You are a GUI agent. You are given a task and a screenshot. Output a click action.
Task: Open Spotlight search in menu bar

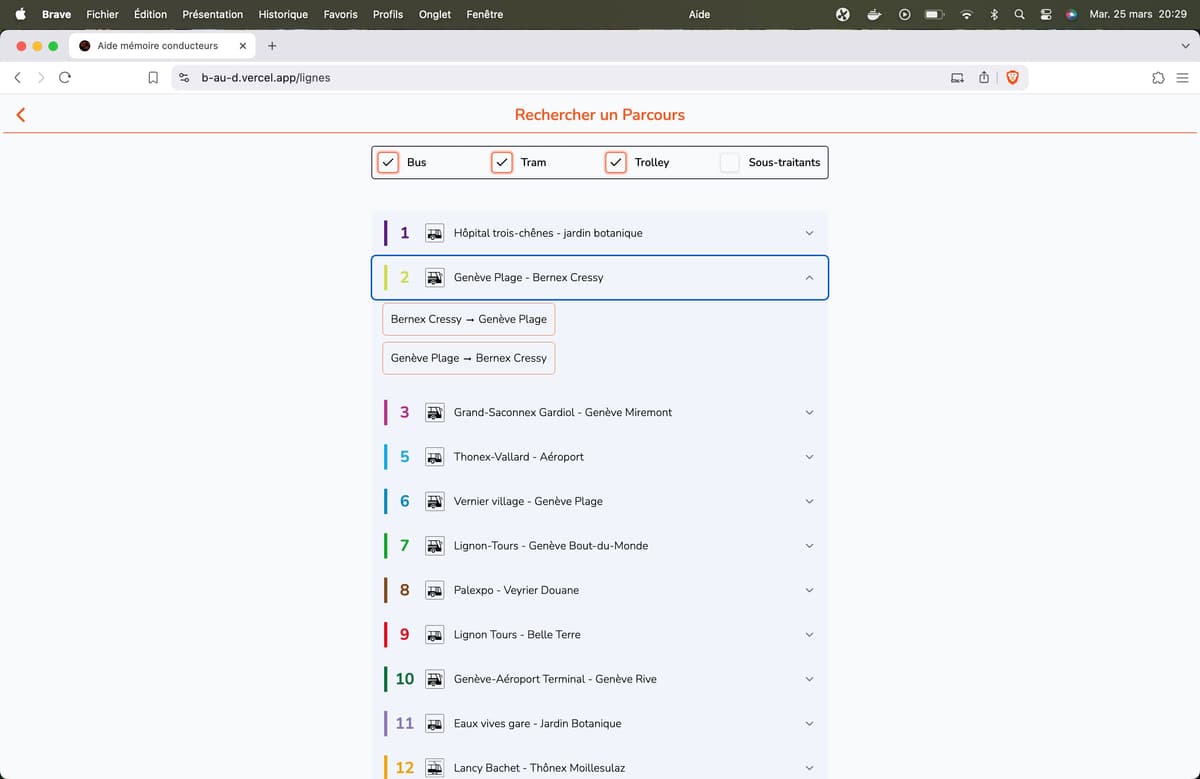click(1019, 14)
